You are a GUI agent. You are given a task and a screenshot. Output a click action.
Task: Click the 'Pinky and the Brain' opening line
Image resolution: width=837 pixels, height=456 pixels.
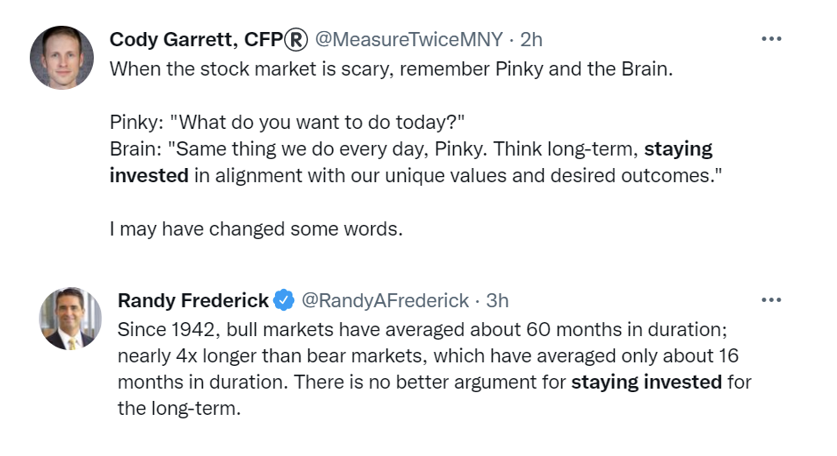391,69
